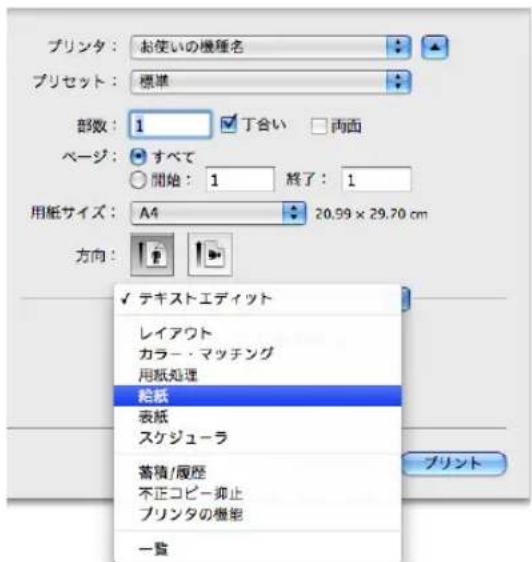The height and width of the screenshot is (562, 532).
Task: Choose highlighted 給紙 menu entry
Action: coord(257,396)
